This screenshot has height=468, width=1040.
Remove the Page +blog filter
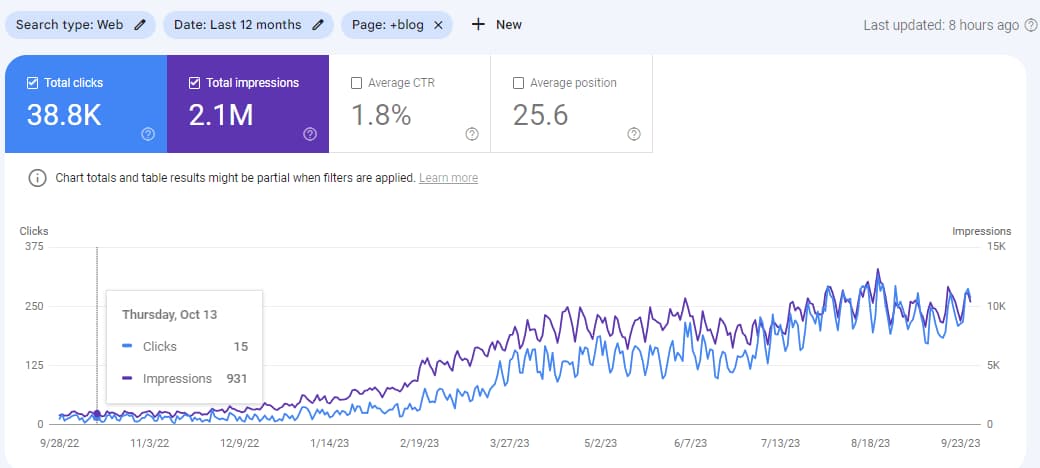click(x=438, y=25)
